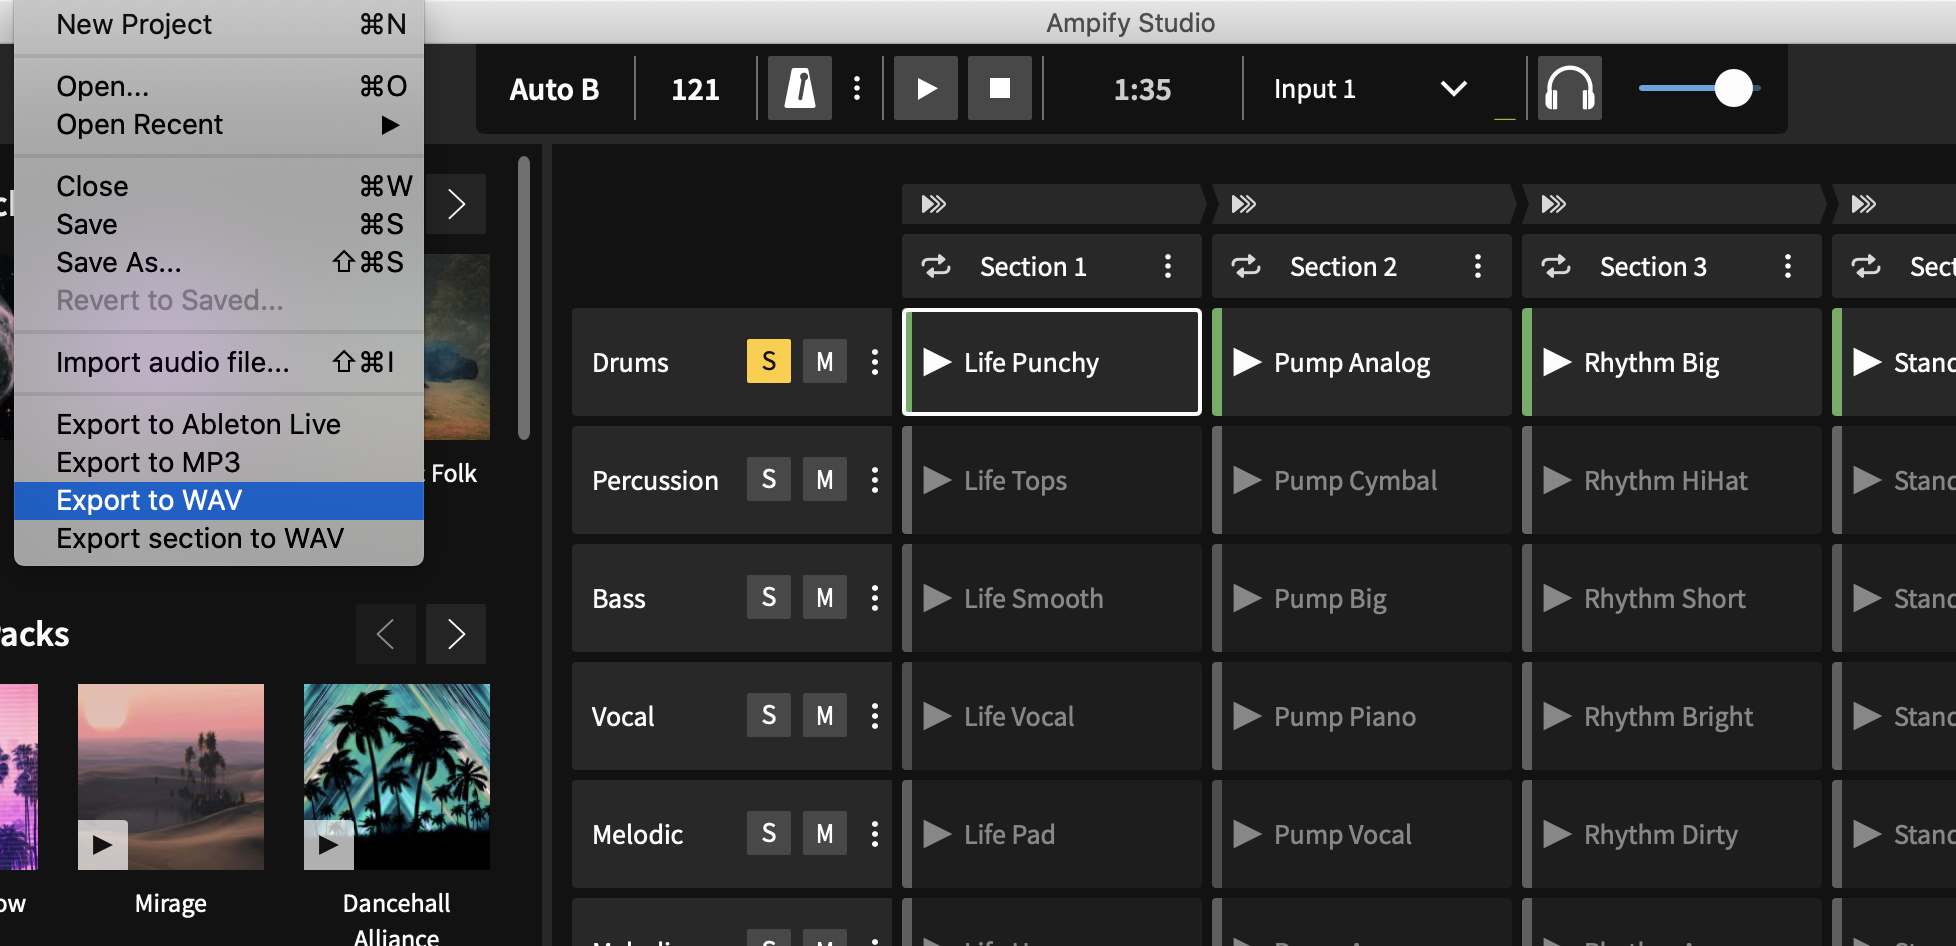The width and height of the screenshot is (1956, 946).
Task: Toggle loop for Section 1
Action: point(936,266)
